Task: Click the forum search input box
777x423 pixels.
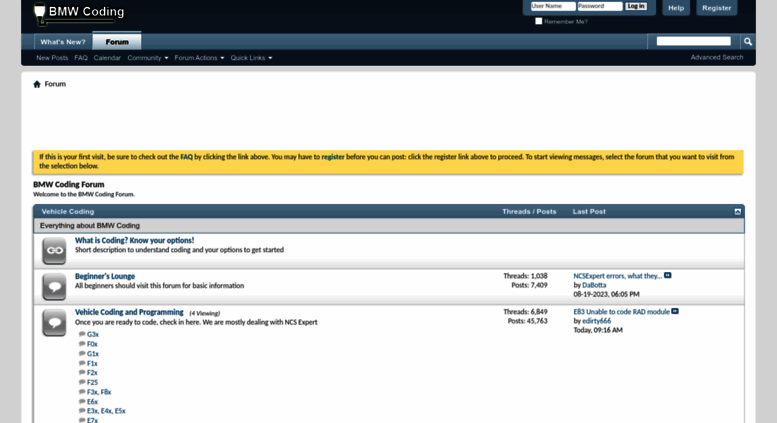Action: point(693,41)
